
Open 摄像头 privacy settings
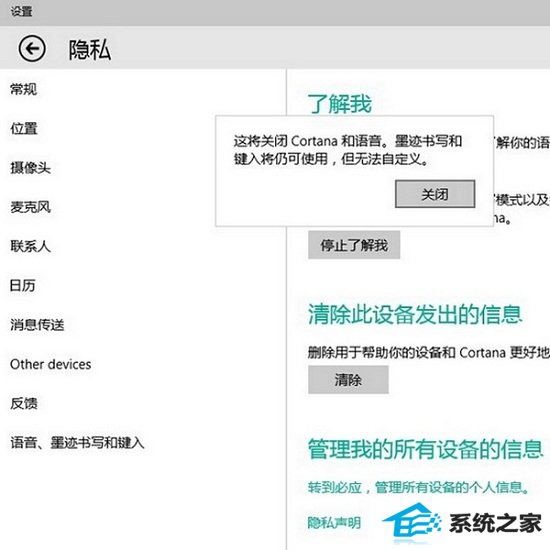coord(30,168)
